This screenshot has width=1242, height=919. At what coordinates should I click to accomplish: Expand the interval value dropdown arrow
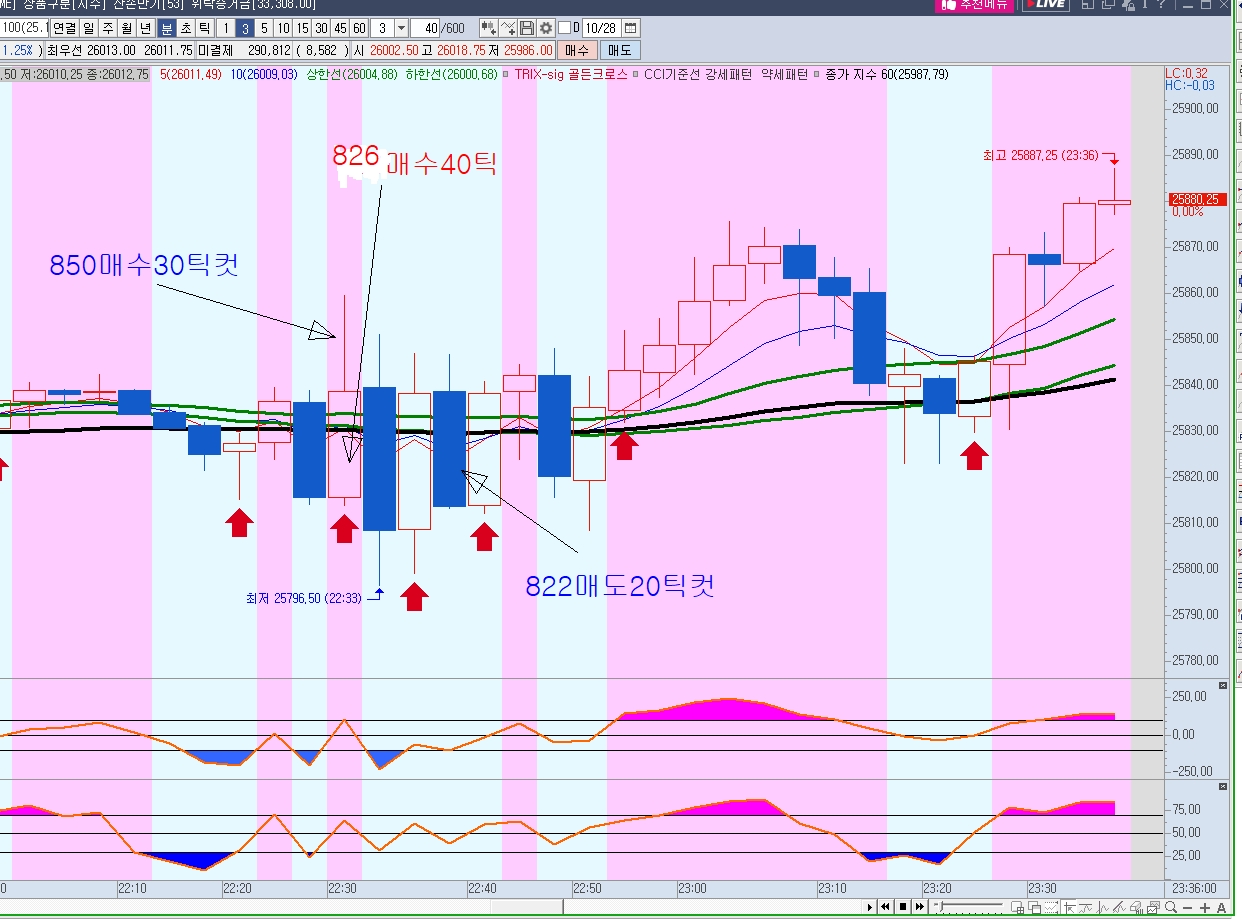401,28
